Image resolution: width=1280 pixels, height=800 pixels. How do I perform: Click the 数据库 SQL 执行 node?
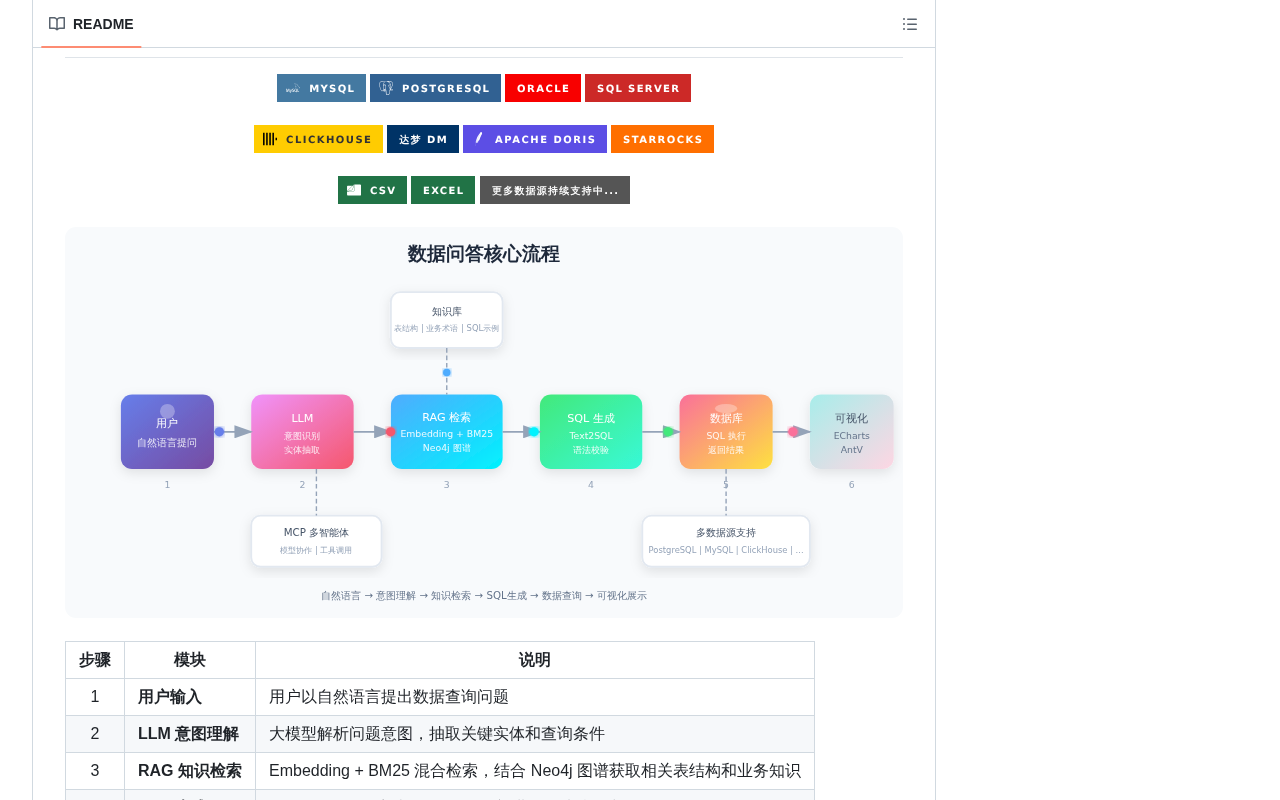[726, 432]
